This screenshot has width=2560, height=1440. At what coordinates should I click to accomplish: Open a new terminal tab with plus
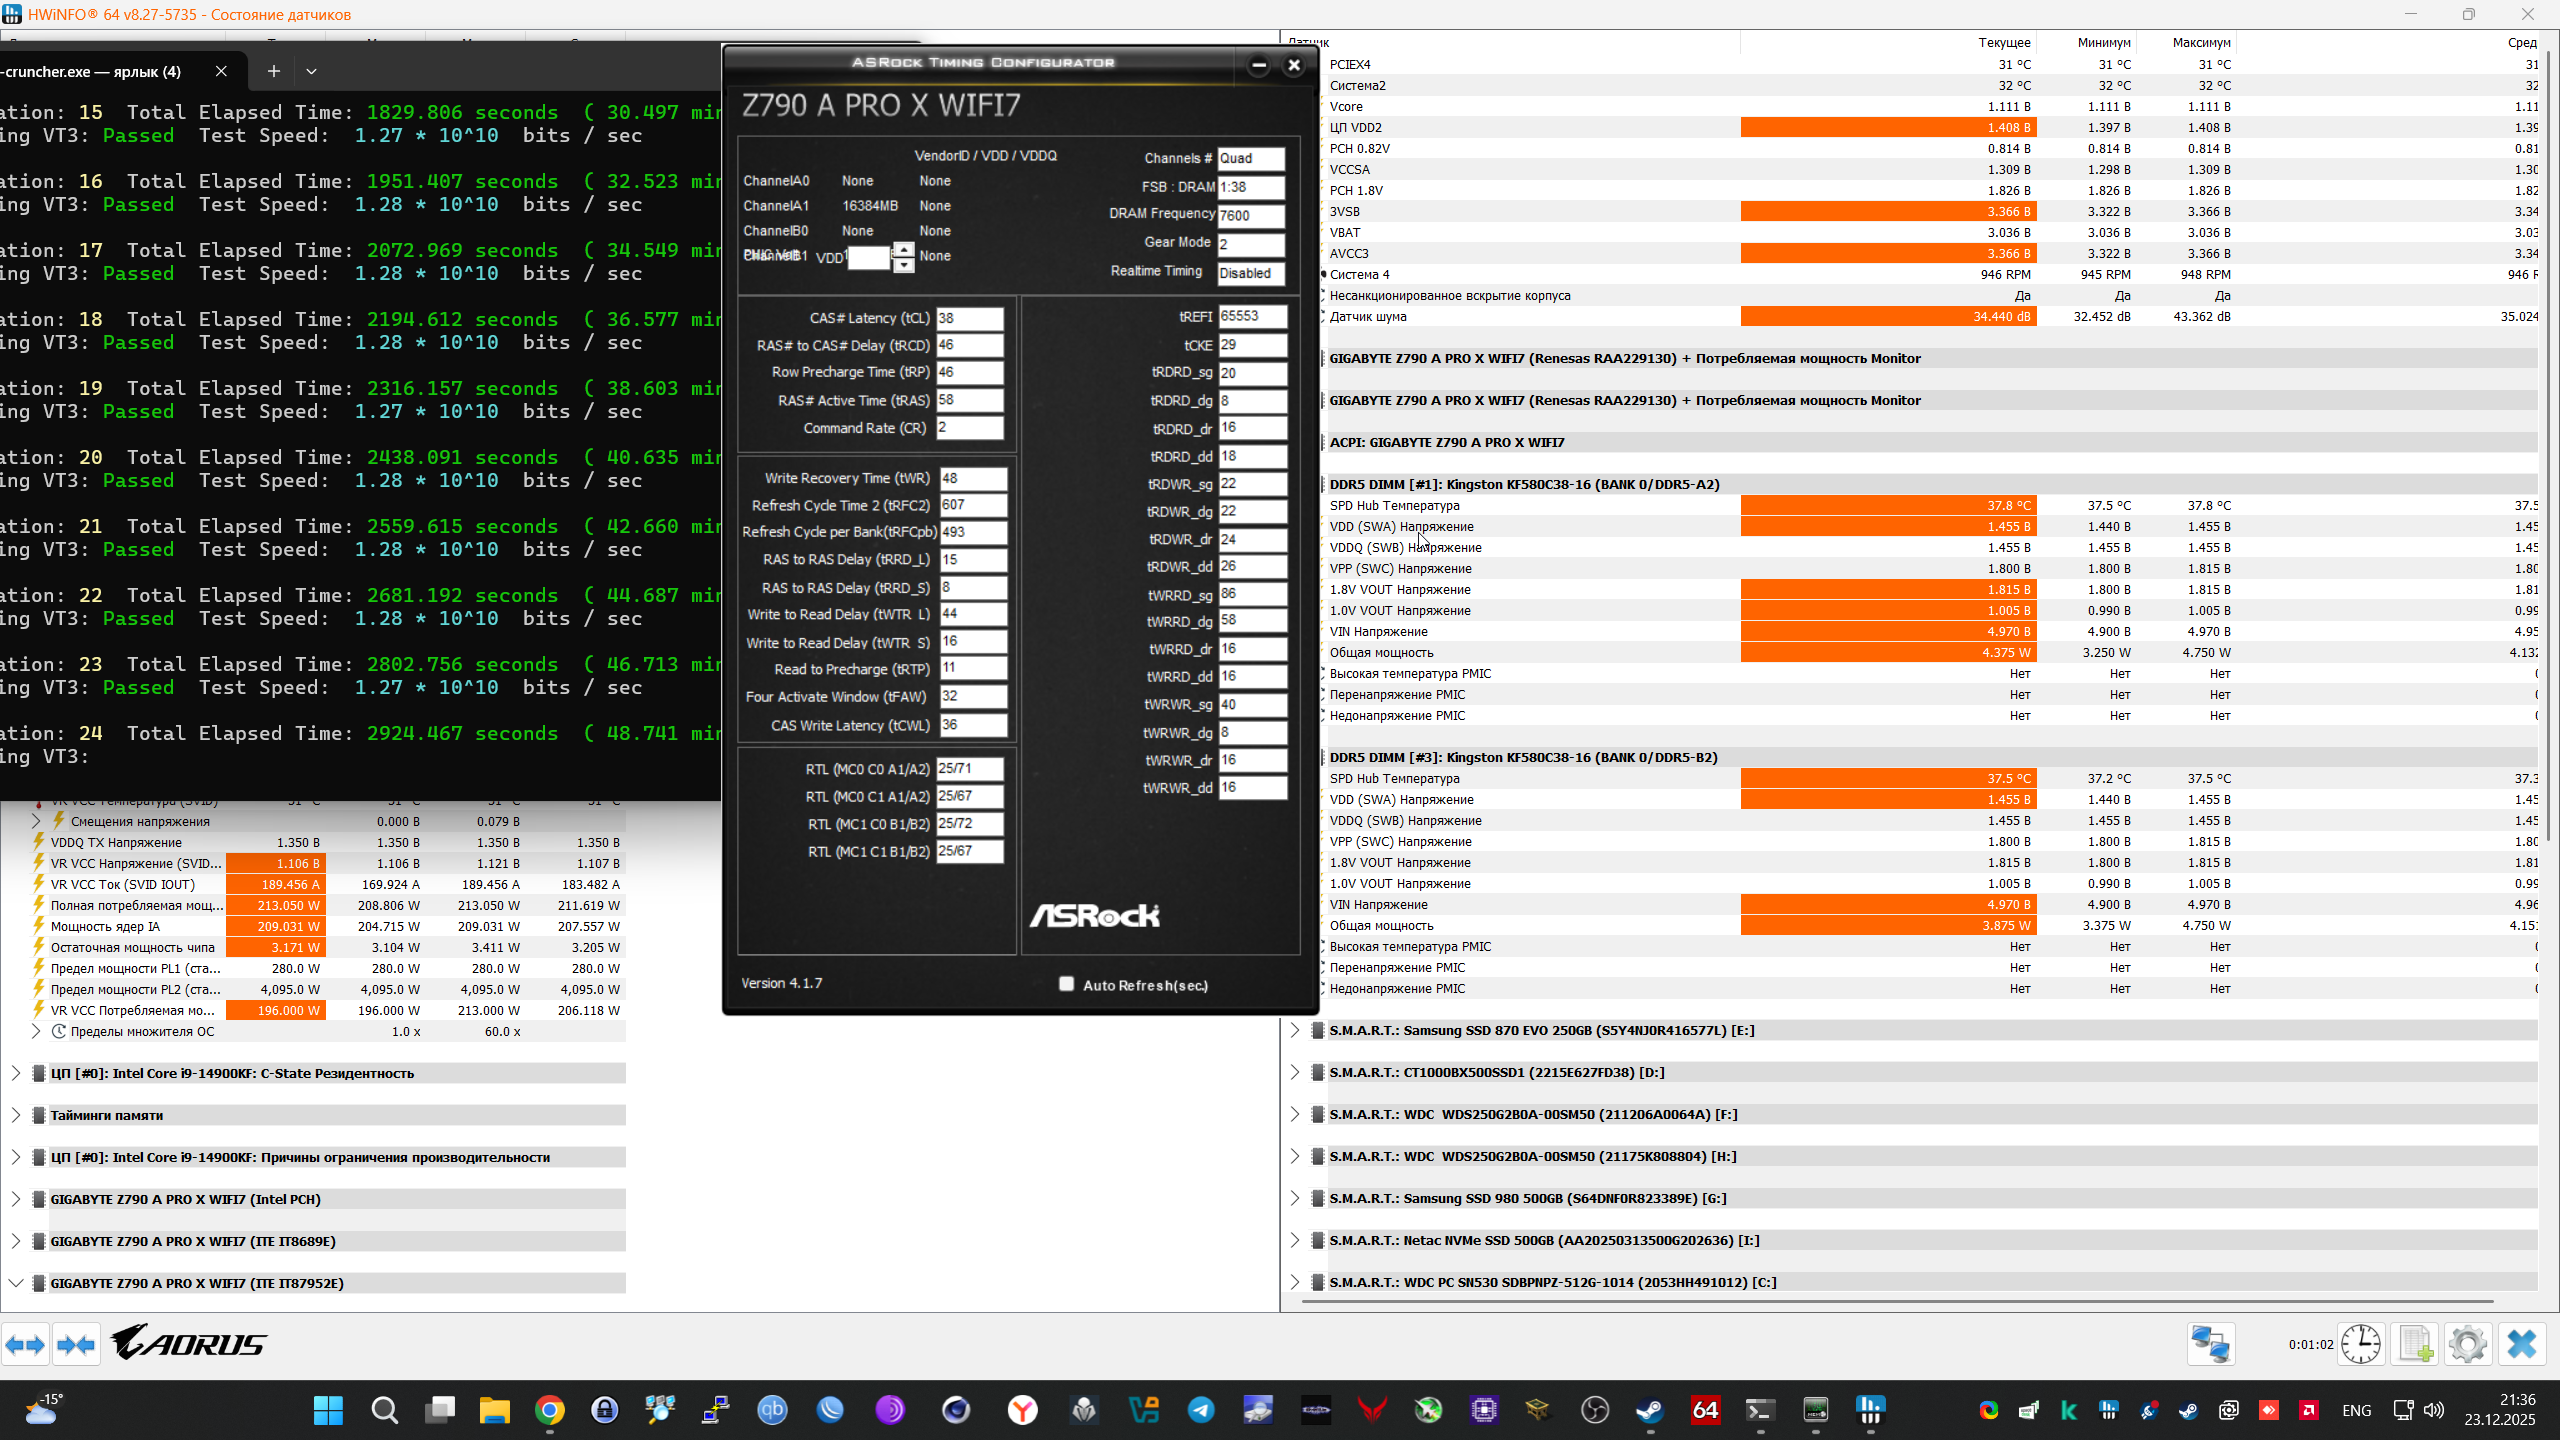pos(273,71)
